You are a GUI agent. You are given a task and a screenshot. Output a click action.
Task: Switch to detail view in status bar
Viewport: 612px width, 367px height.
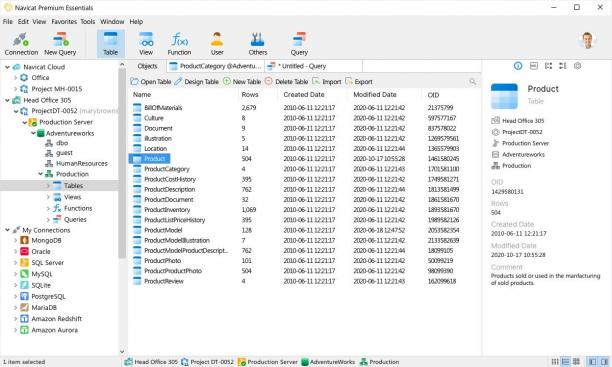tap(565, 362)
